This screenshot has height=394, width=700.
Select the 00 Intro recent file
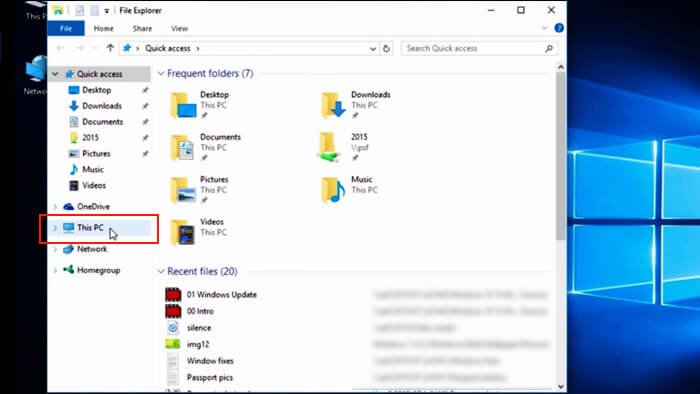coord(200,311)
